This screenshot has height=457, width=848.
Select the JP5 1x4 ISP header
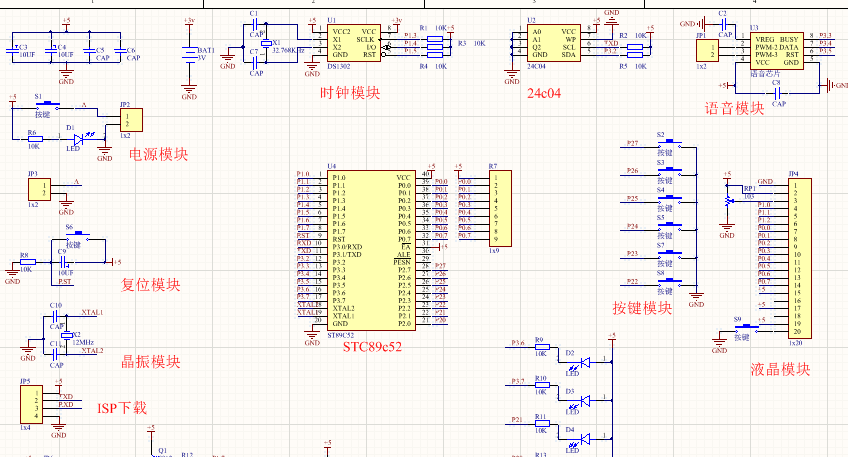tap(31, 404)
